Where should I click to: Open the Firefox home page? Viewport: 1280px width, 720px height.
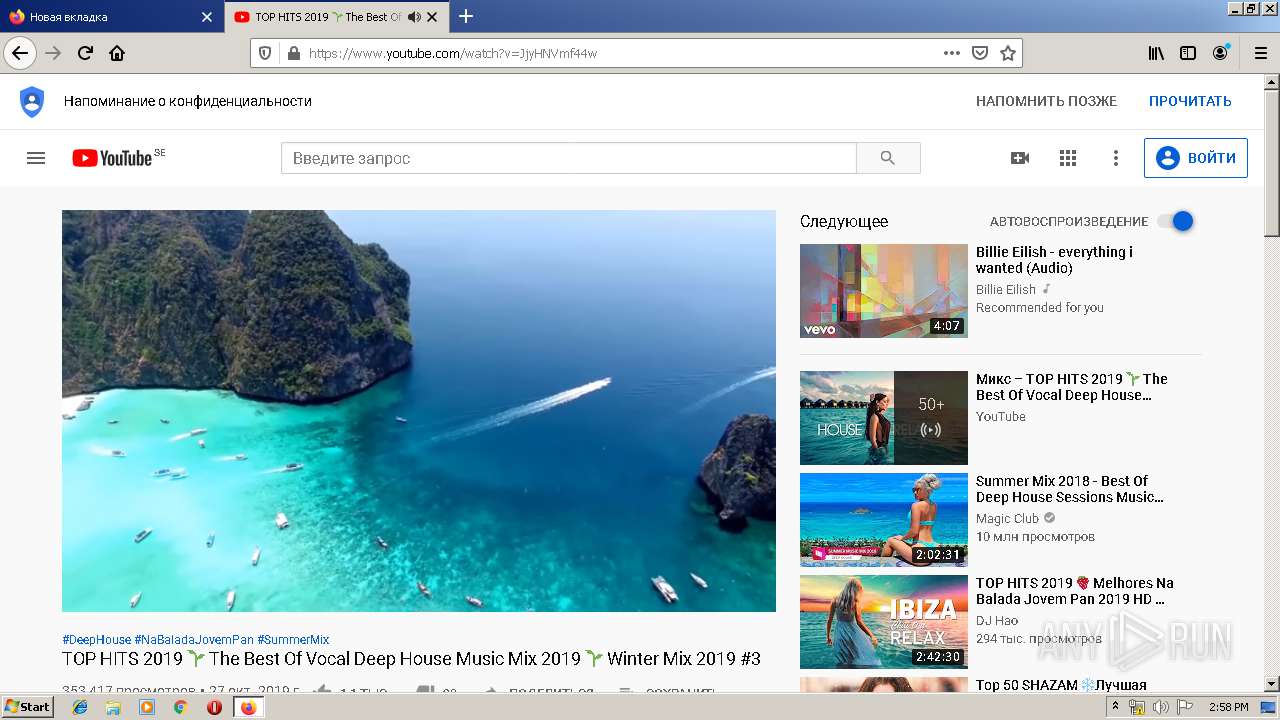tap(117, 53)
